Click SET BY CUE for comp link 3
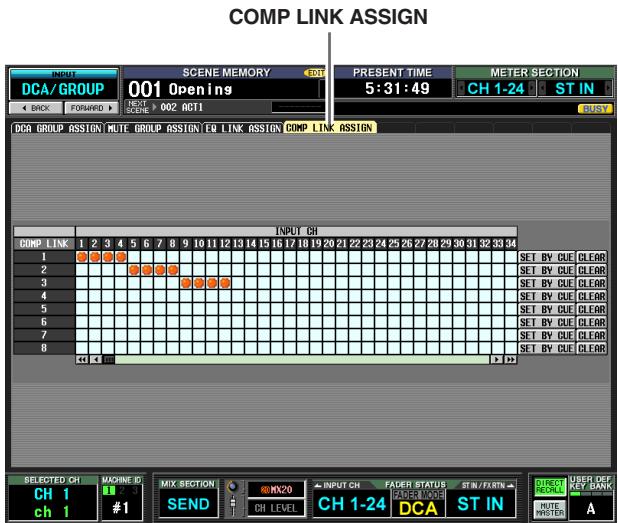Image resolution: width=618 pixels, height=523 pixels. click(x=546, y=283)
